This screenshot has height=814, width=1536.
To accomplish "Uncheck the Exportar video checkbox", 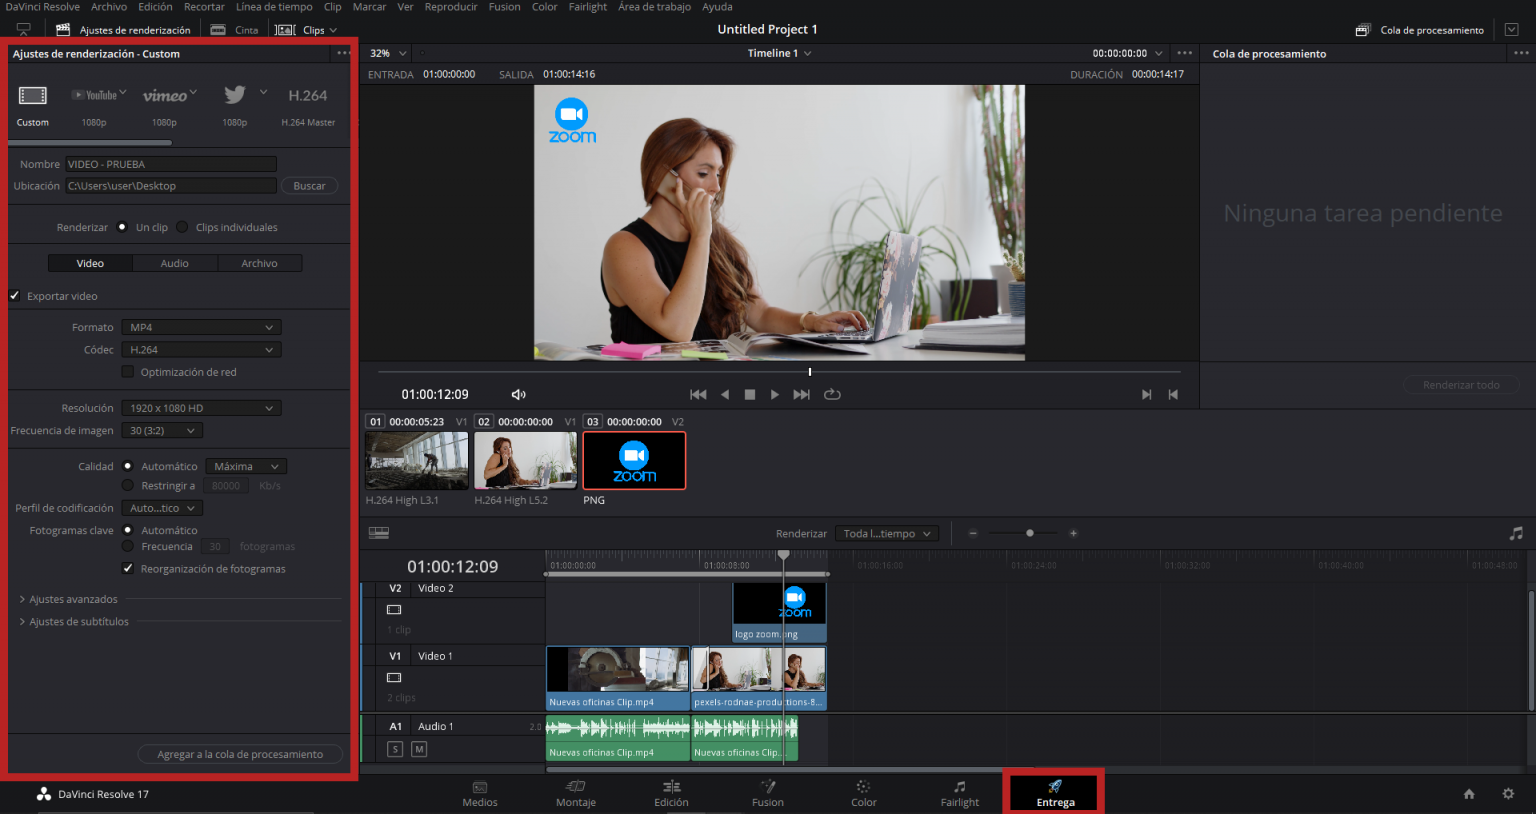I will point(15,296).
